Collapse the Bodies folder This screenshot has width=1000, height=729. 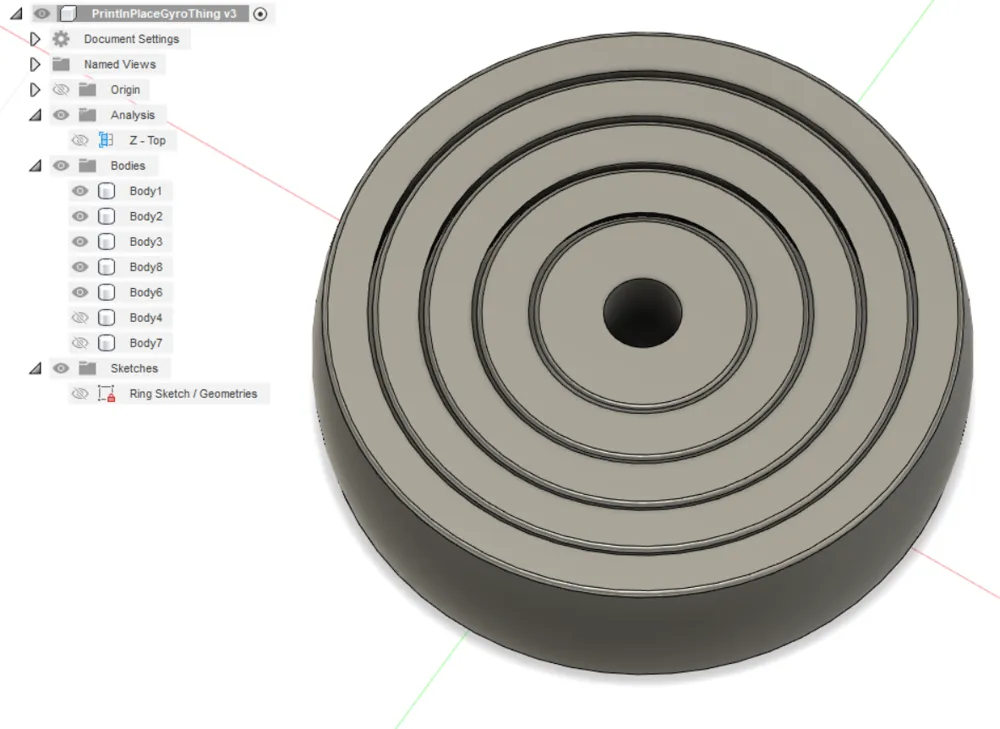coord(35,165)
